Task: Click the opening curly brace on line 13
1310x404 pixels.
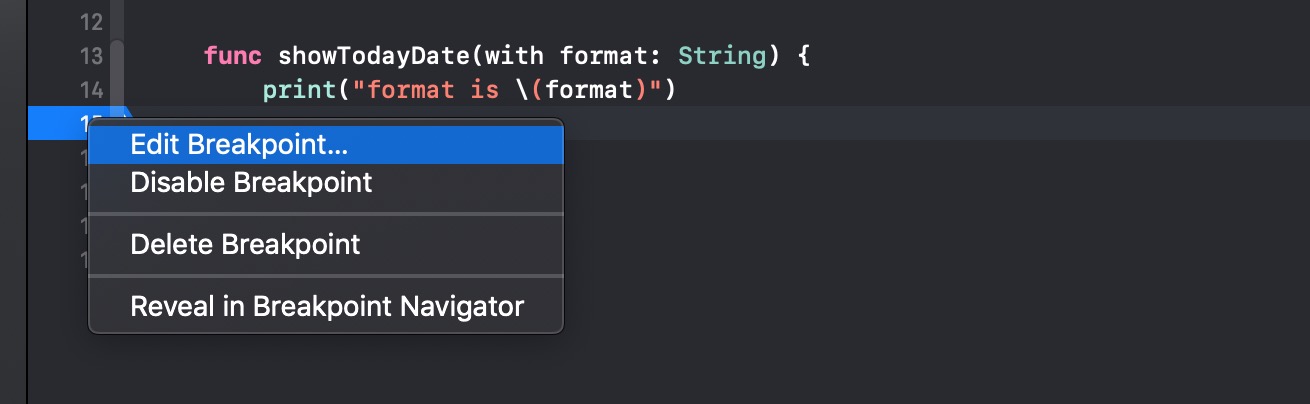Action: [x=803, y=56]
